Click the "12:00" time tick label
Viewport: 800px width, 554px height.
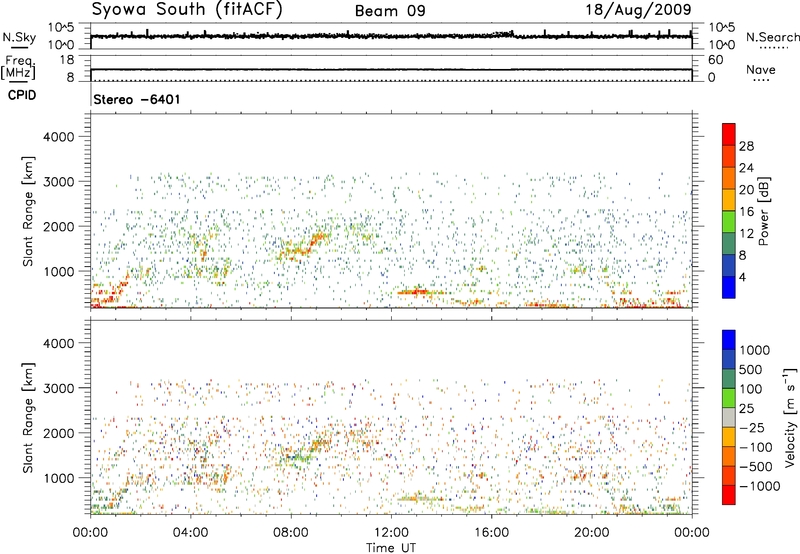click(391, 533)
